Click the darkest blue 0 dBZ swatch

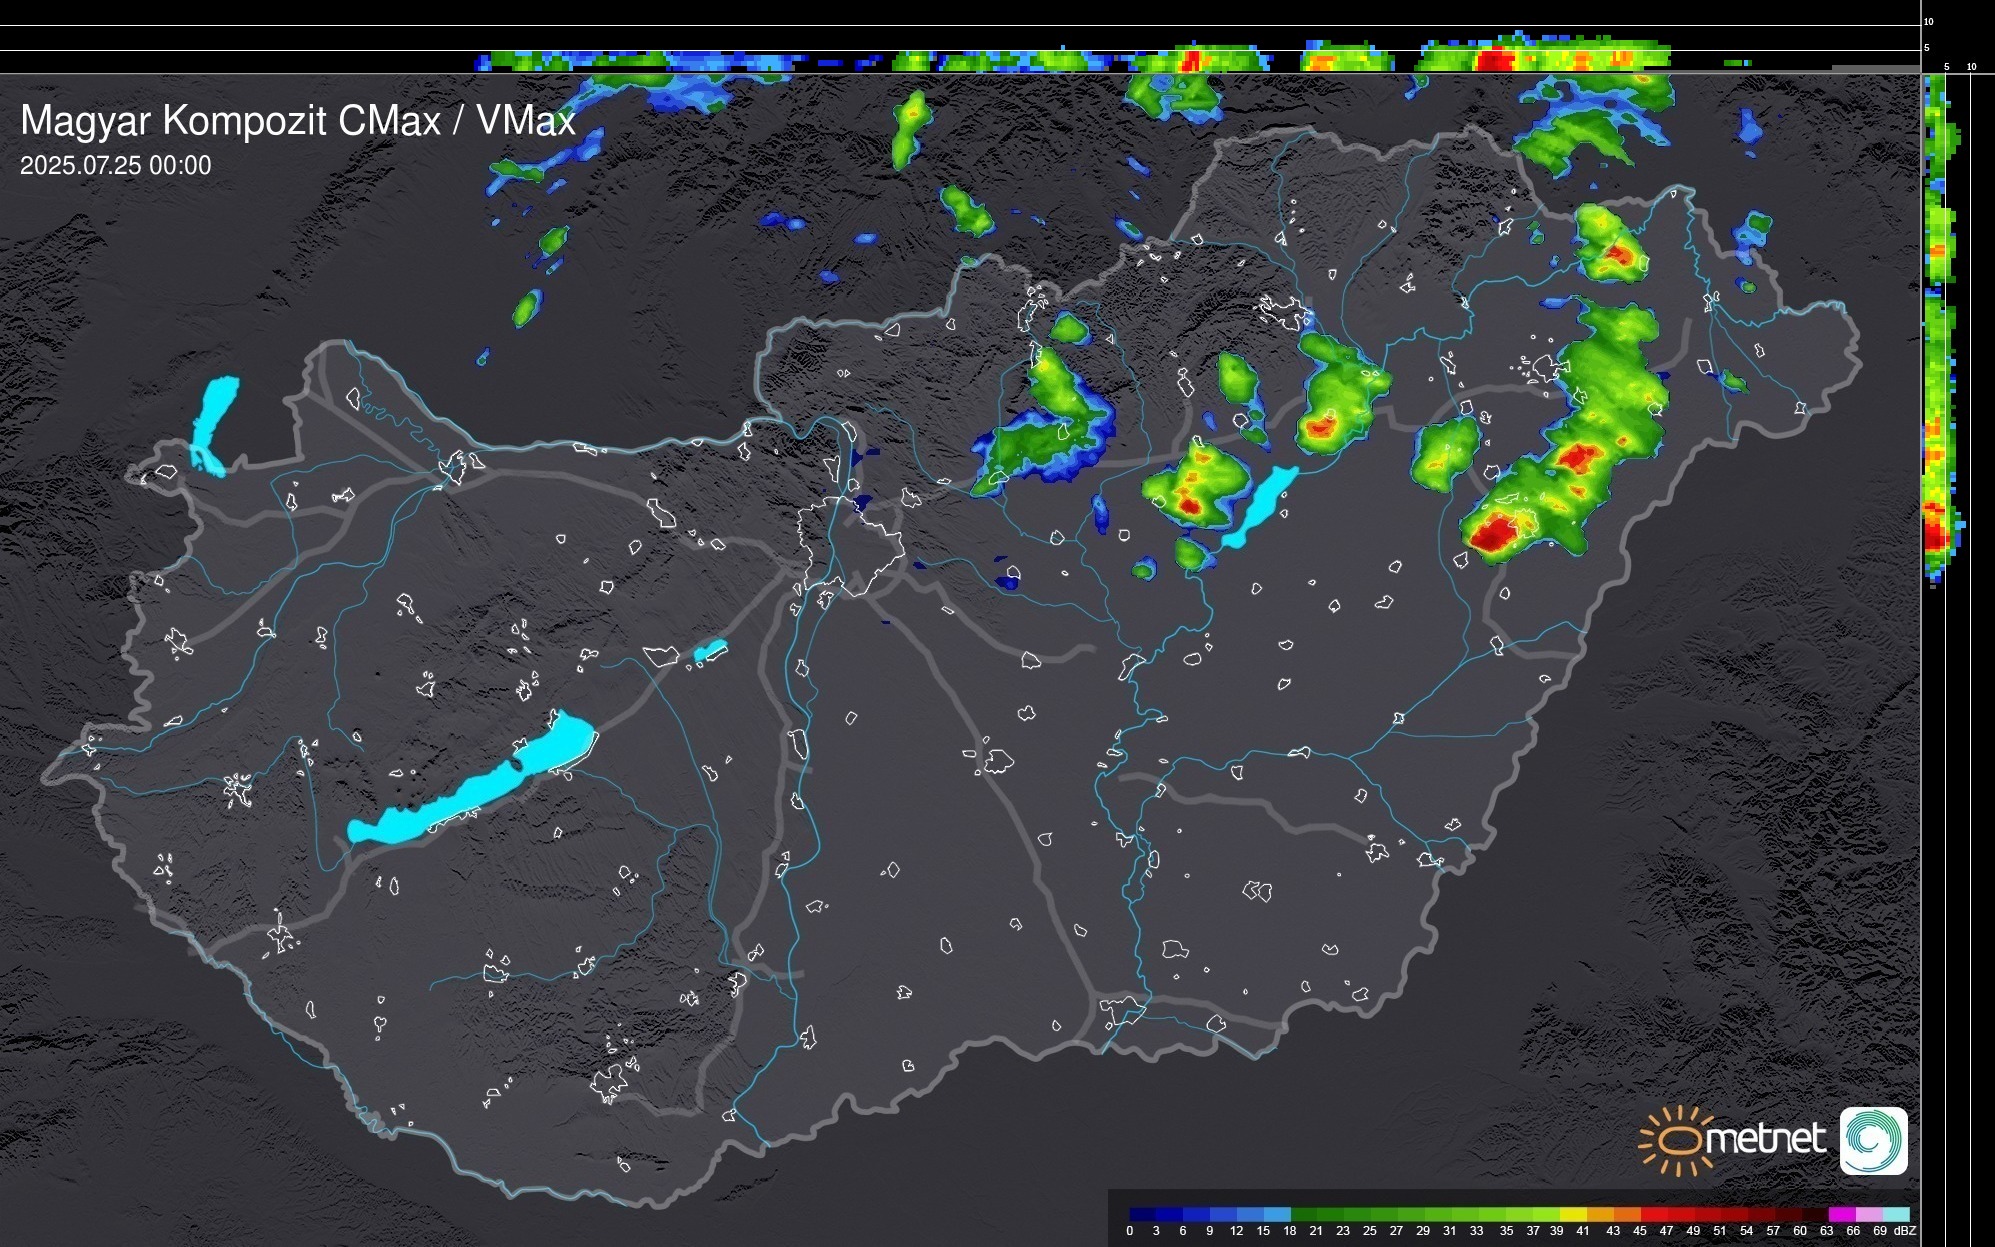pyautogui.click(x=1143, y=1214)
